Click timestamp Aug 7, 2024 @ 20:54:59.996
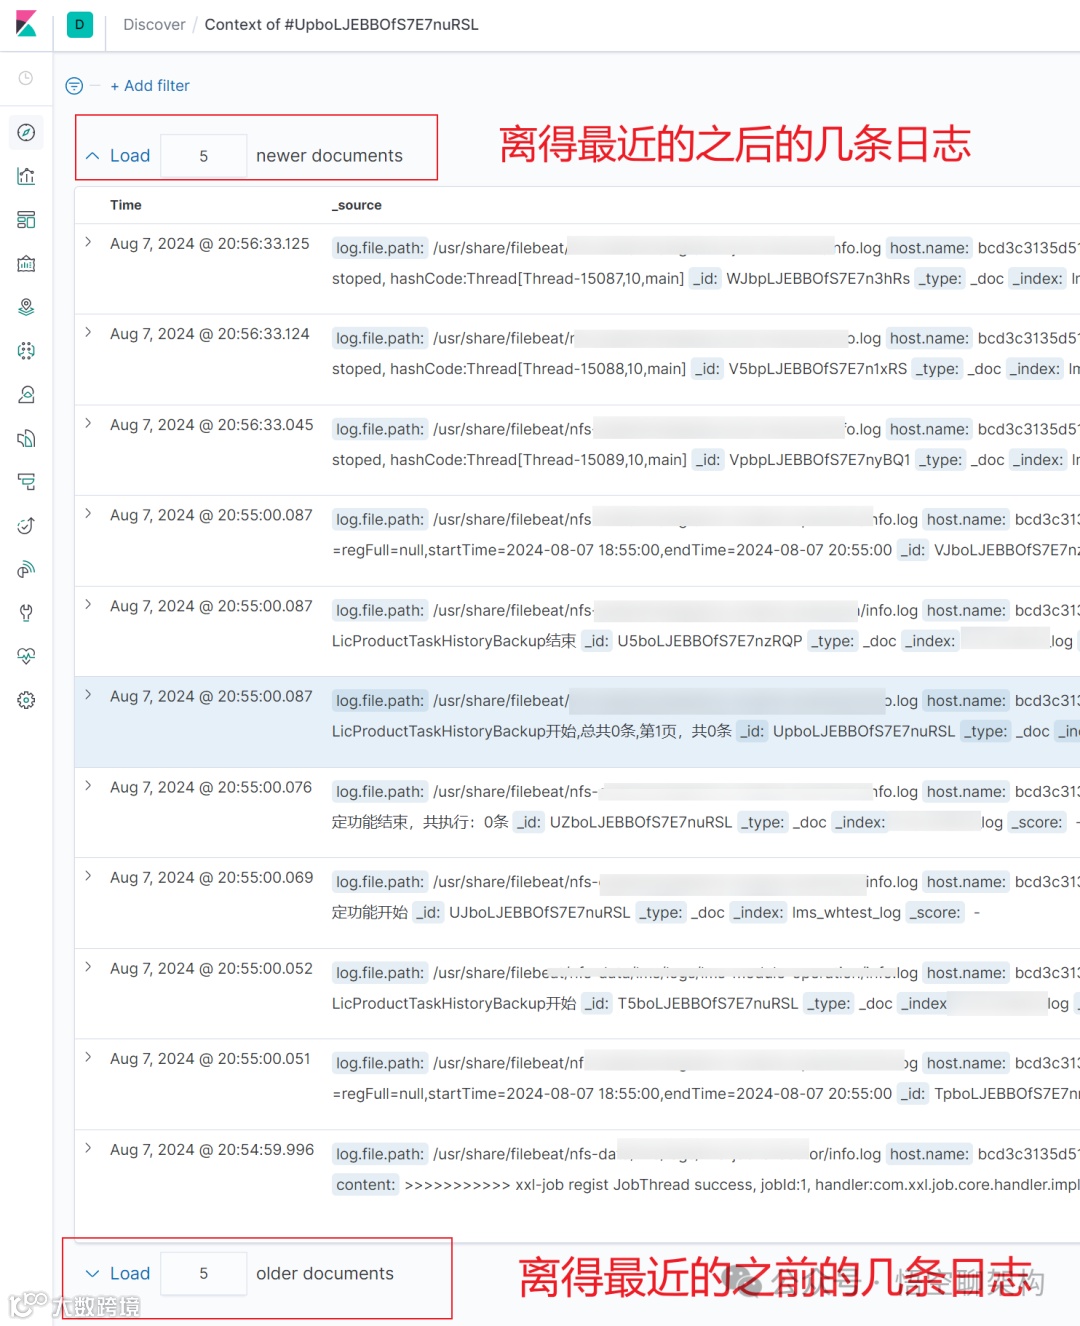This screenshot has width=1080, height=1326. point(212,1150)
